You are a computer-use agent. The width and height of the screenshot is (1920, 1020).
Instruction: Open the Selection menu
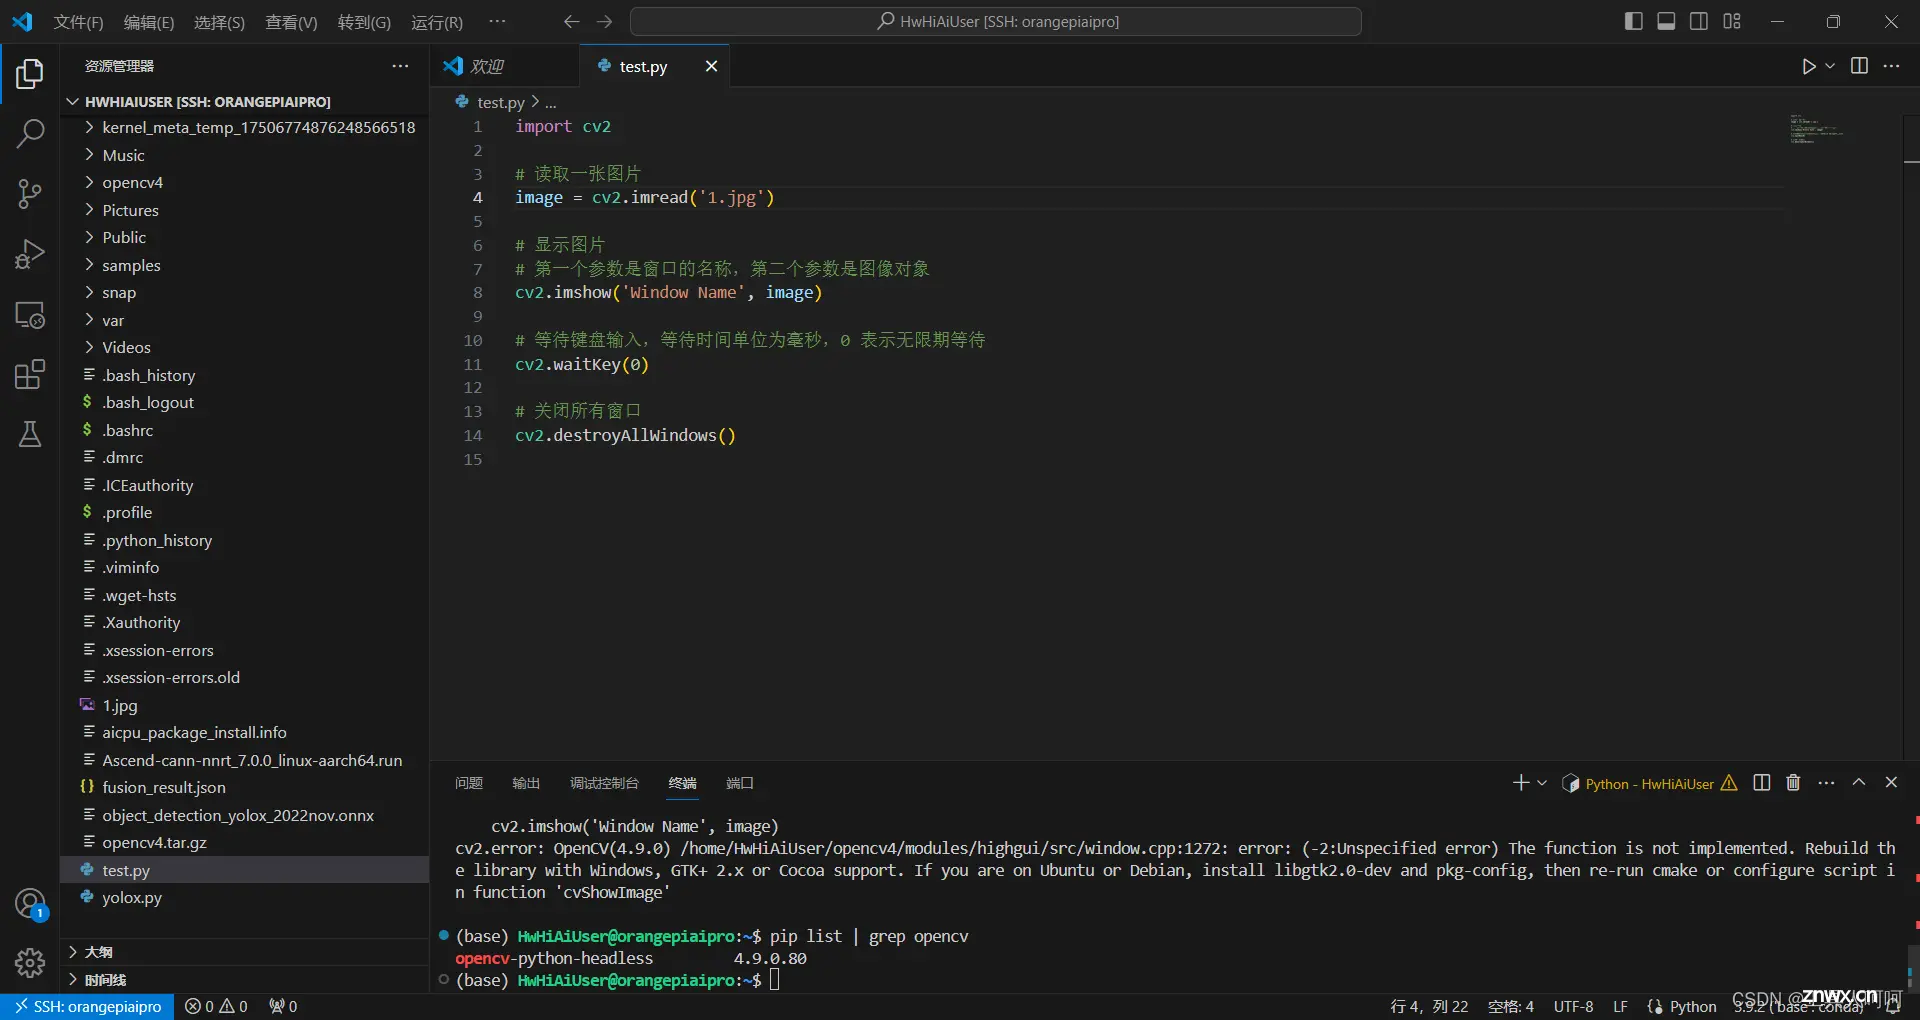pos(219,22)
